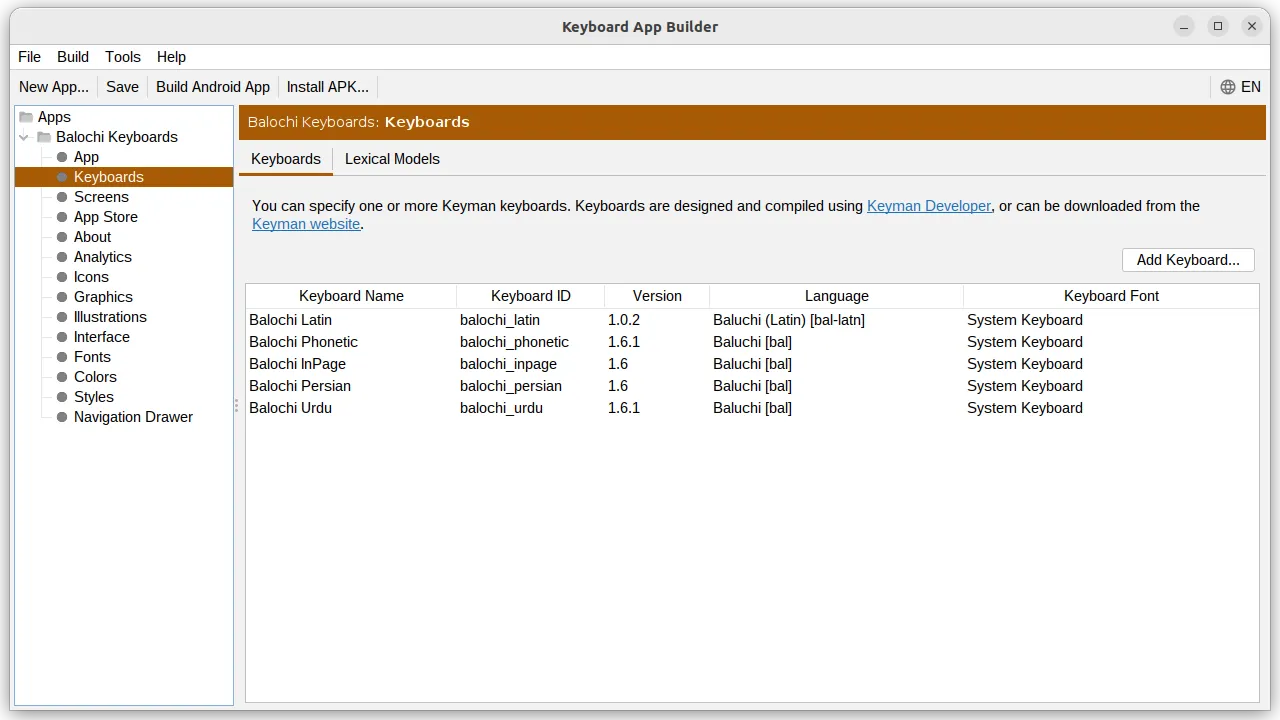
Task: Select the Balochi Latin keyboard row
Action: tap(752, 320)
